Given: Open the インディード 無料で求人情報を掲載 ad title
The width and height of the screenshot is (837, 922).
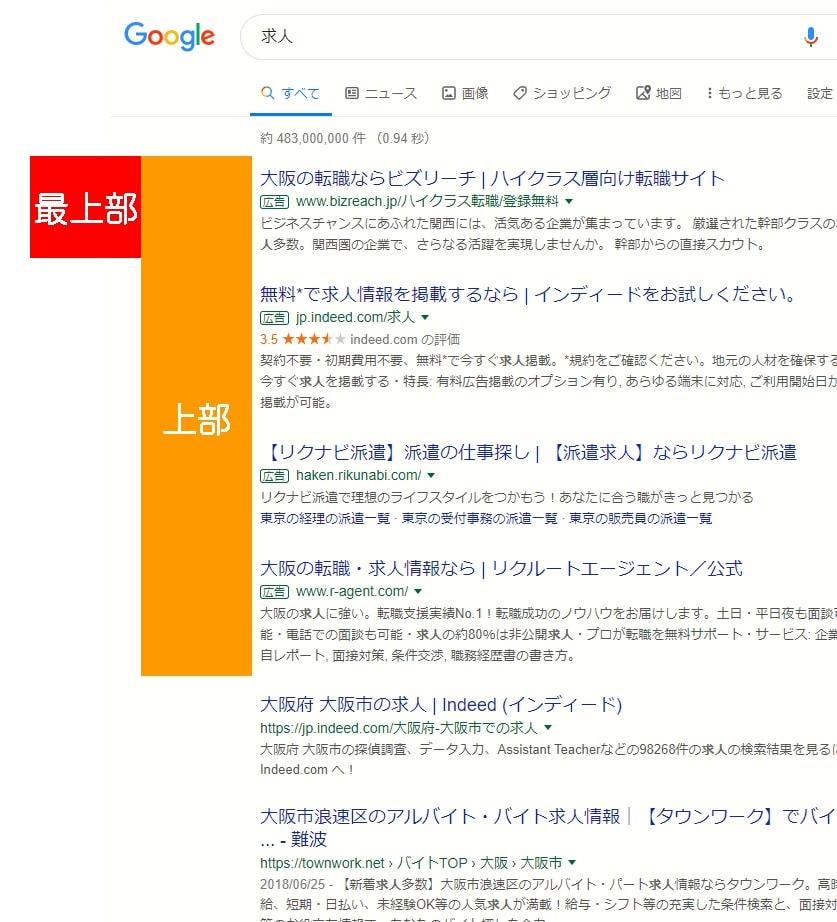Looking at the screenshot, I should (528, 294).
